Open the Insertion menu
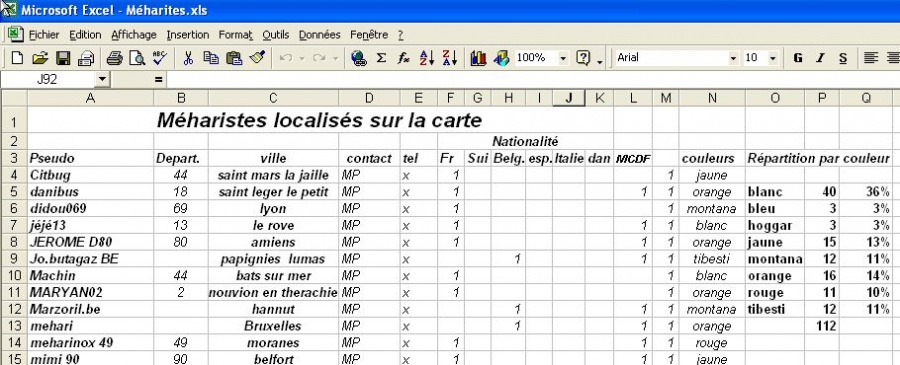The width and height of the screenshot is (900, 365). click(188, 35)
